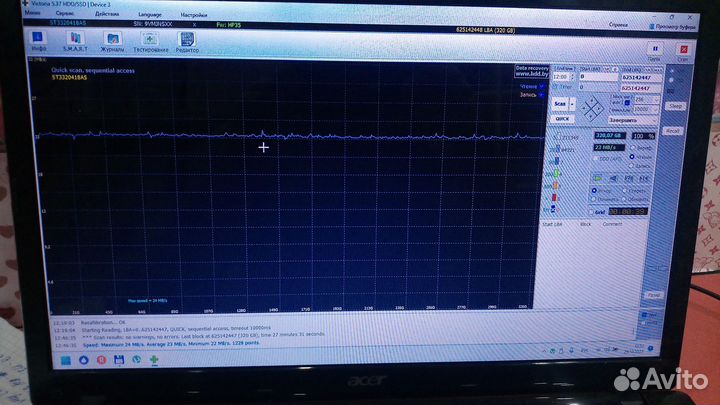The height and width of the screenshot is (405, 720).
Task: Click the Sleep button
Action: pos(675,105)
